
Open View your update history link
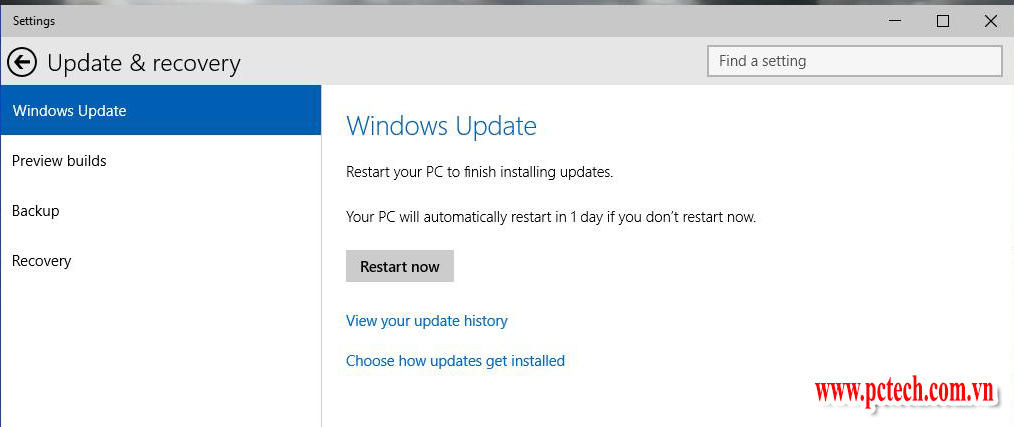pos(427,321)
